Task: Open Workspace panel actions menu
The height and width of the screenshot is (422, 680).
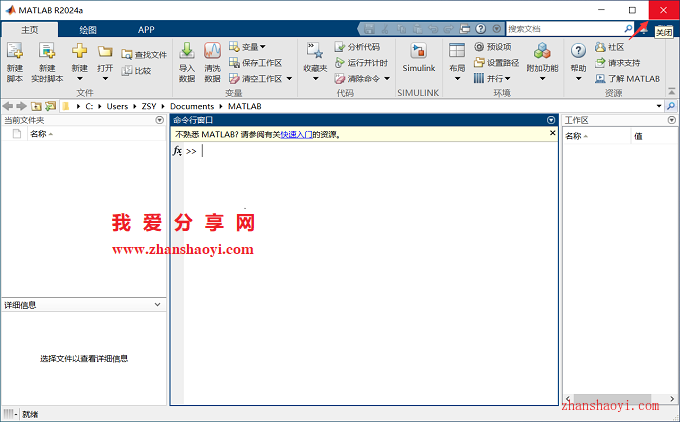Action: pos(672,120)
